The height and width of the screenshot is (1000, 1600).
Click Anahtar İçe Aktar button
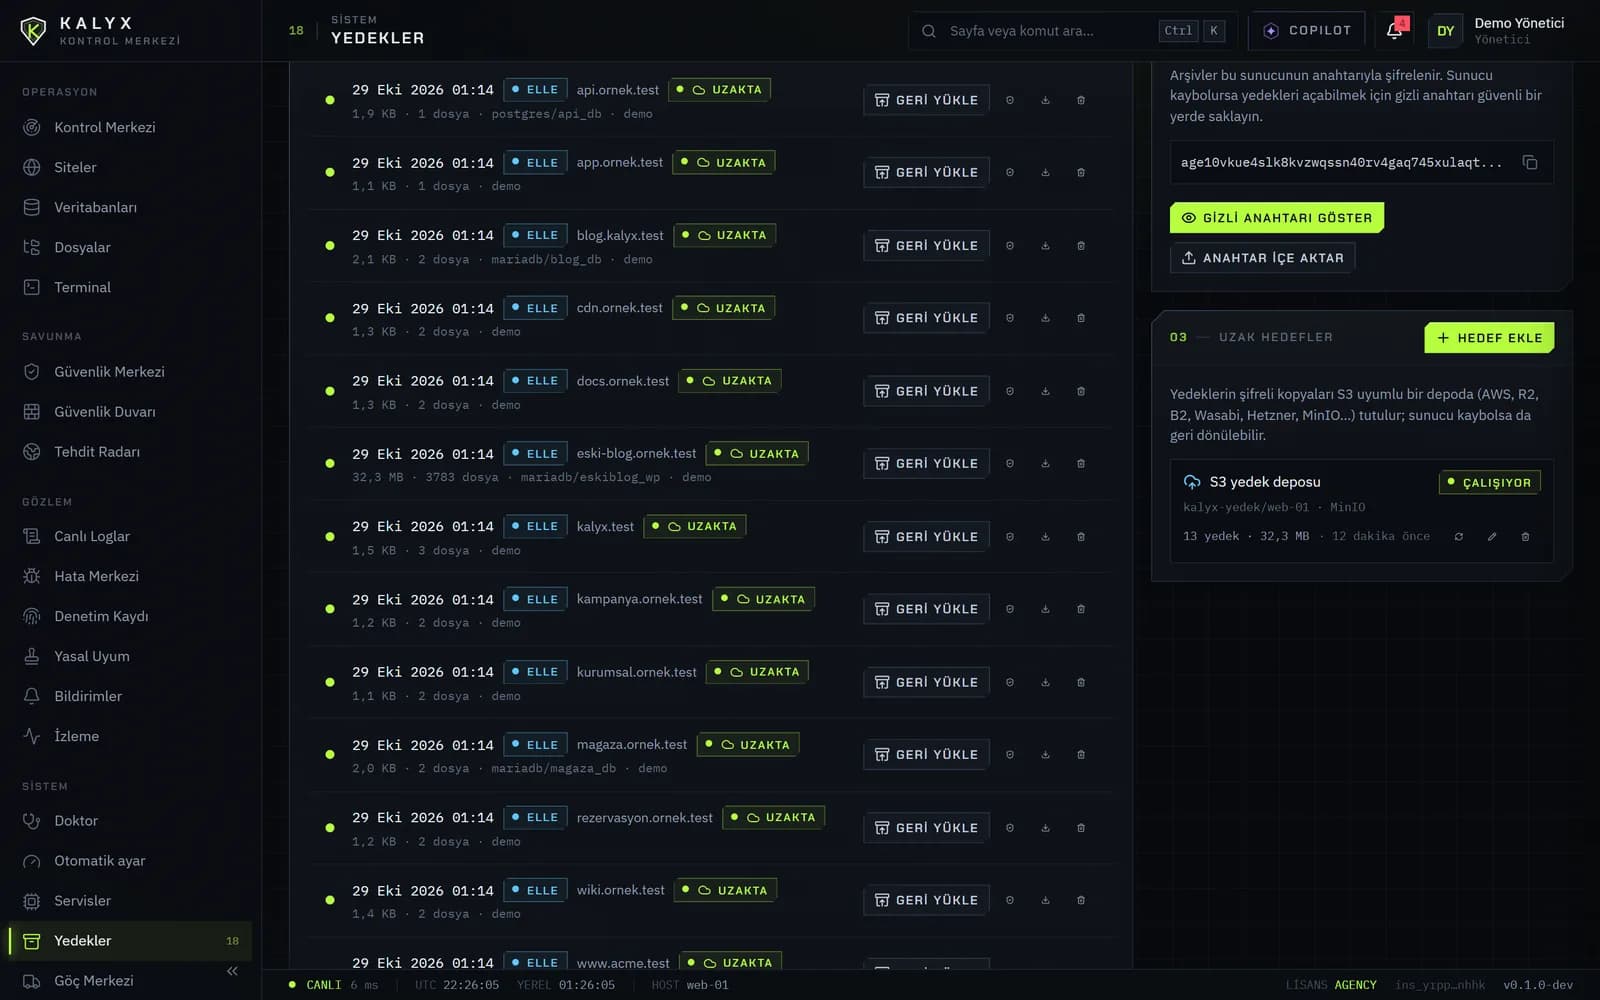coord(1263,258)
